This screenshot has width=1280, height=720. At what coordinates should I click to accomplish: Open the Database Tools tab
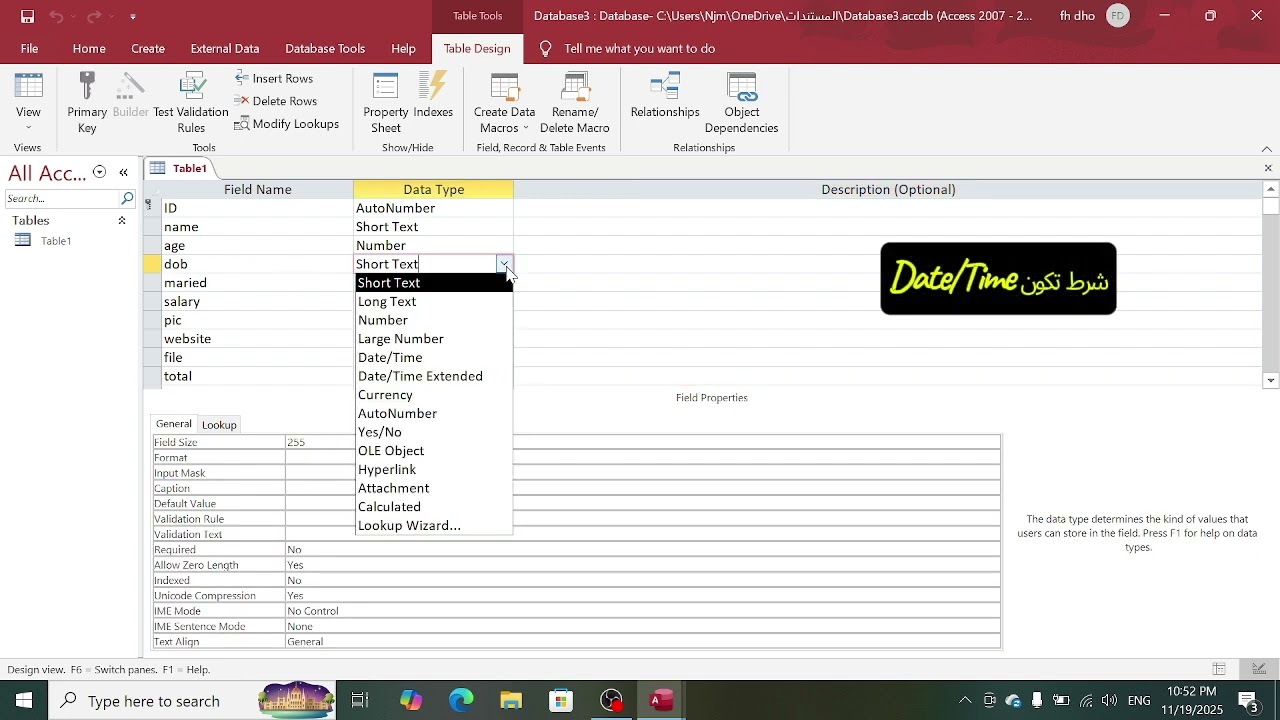325,48
